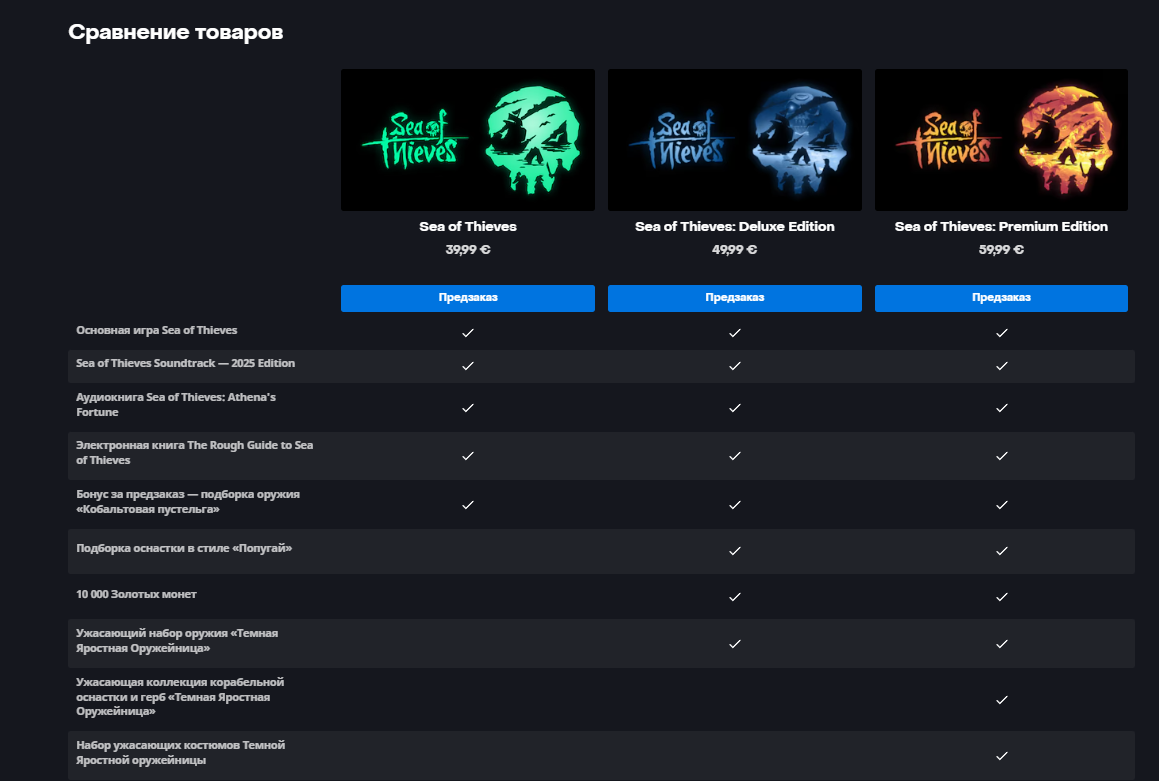Click the Sea of Thieves: Premium Edition title
1159x781 pixels.
tap(1002, 226)
